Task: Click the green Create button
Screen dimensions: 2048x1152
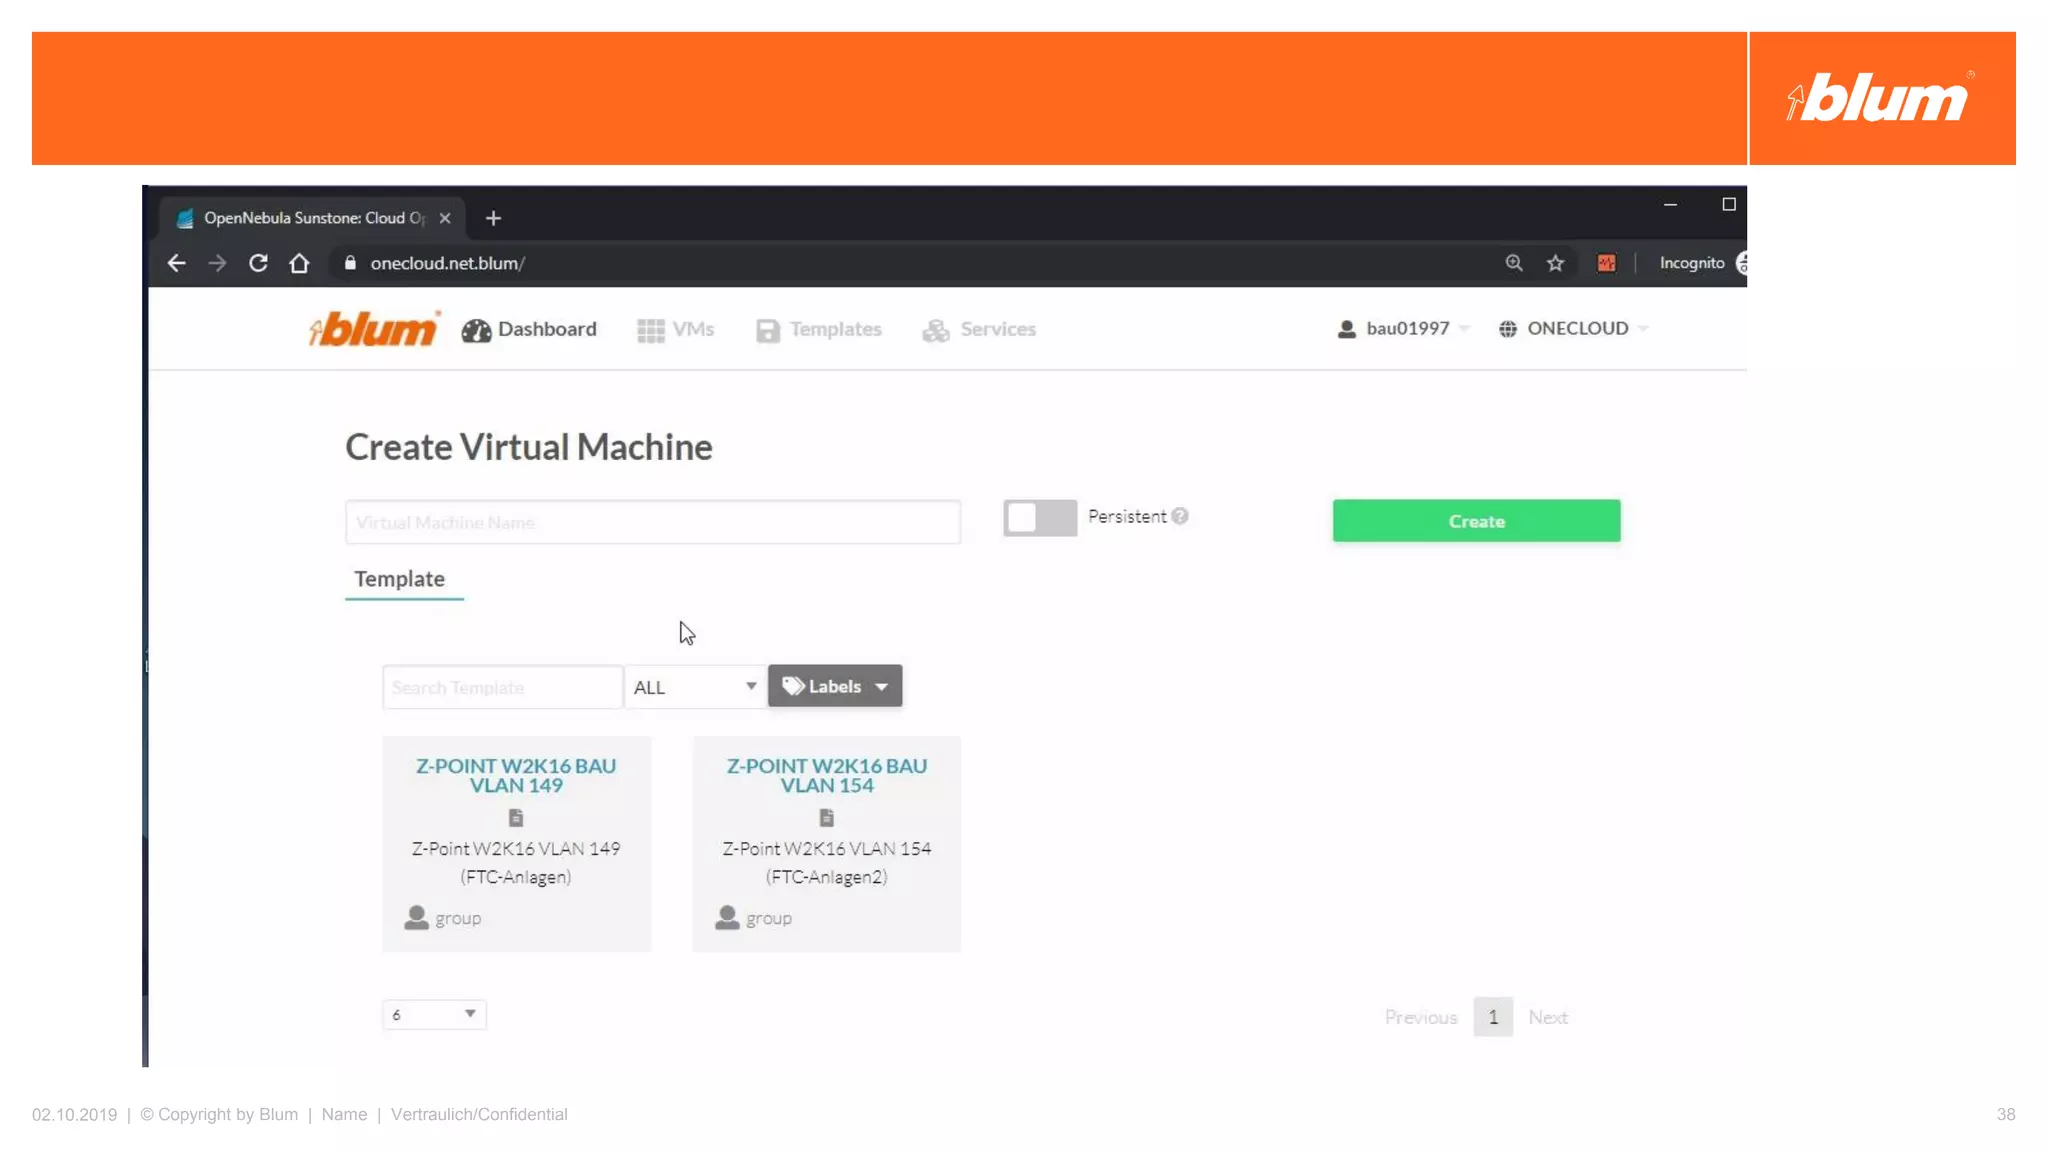Action: coord(1476,521)
